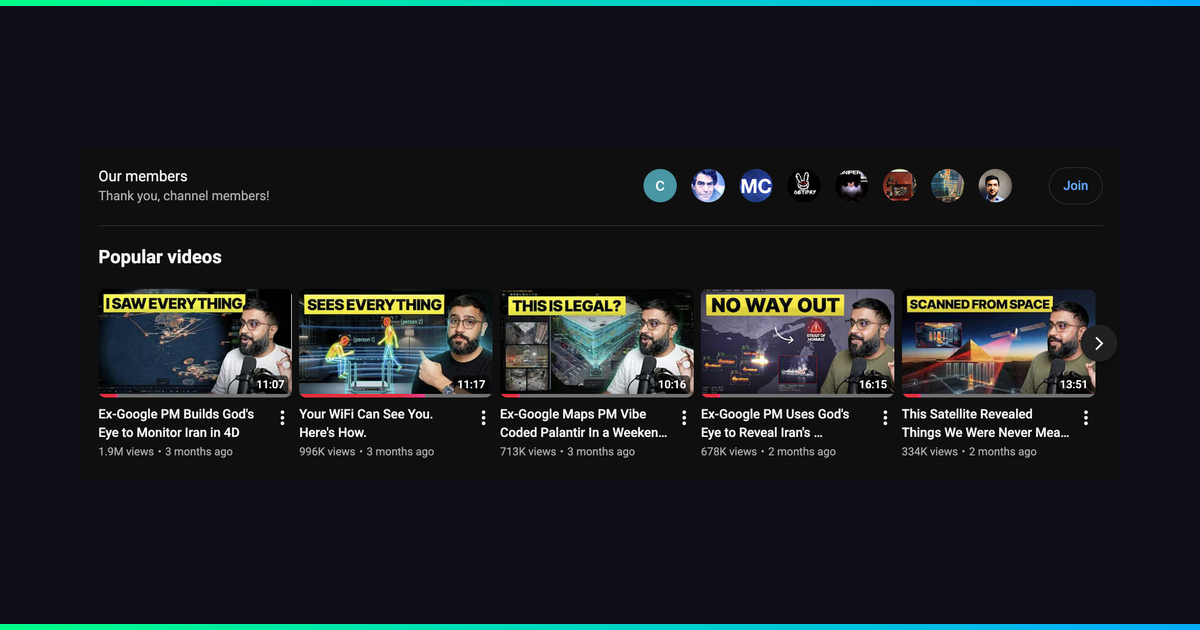Click the rightmost member avatar with man in suit

pyautogui.click(x=995, y=186)
